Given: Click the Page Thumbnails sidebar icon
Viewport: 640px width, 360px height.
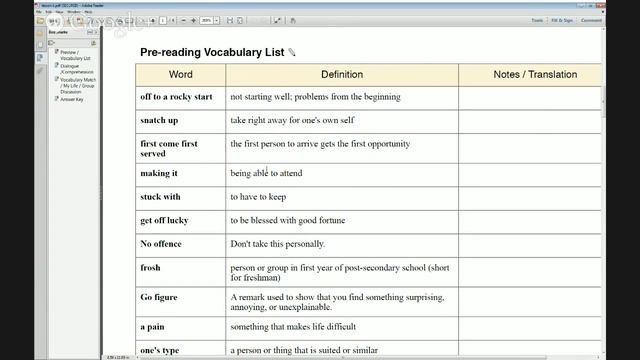Looking at the screenshot, I should click(40, 44).
